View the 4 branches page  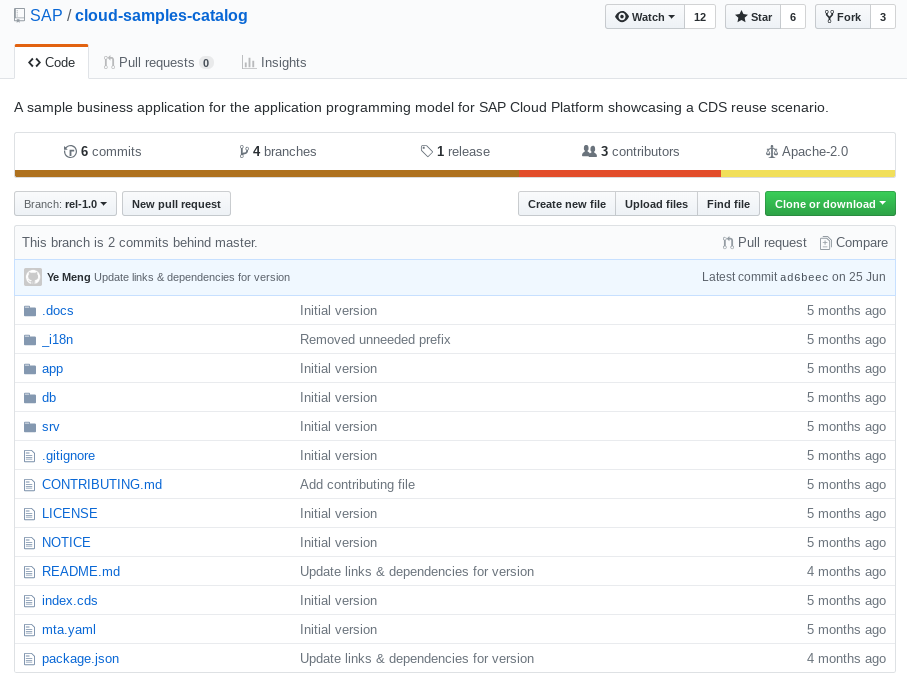(x=278, y=152)
